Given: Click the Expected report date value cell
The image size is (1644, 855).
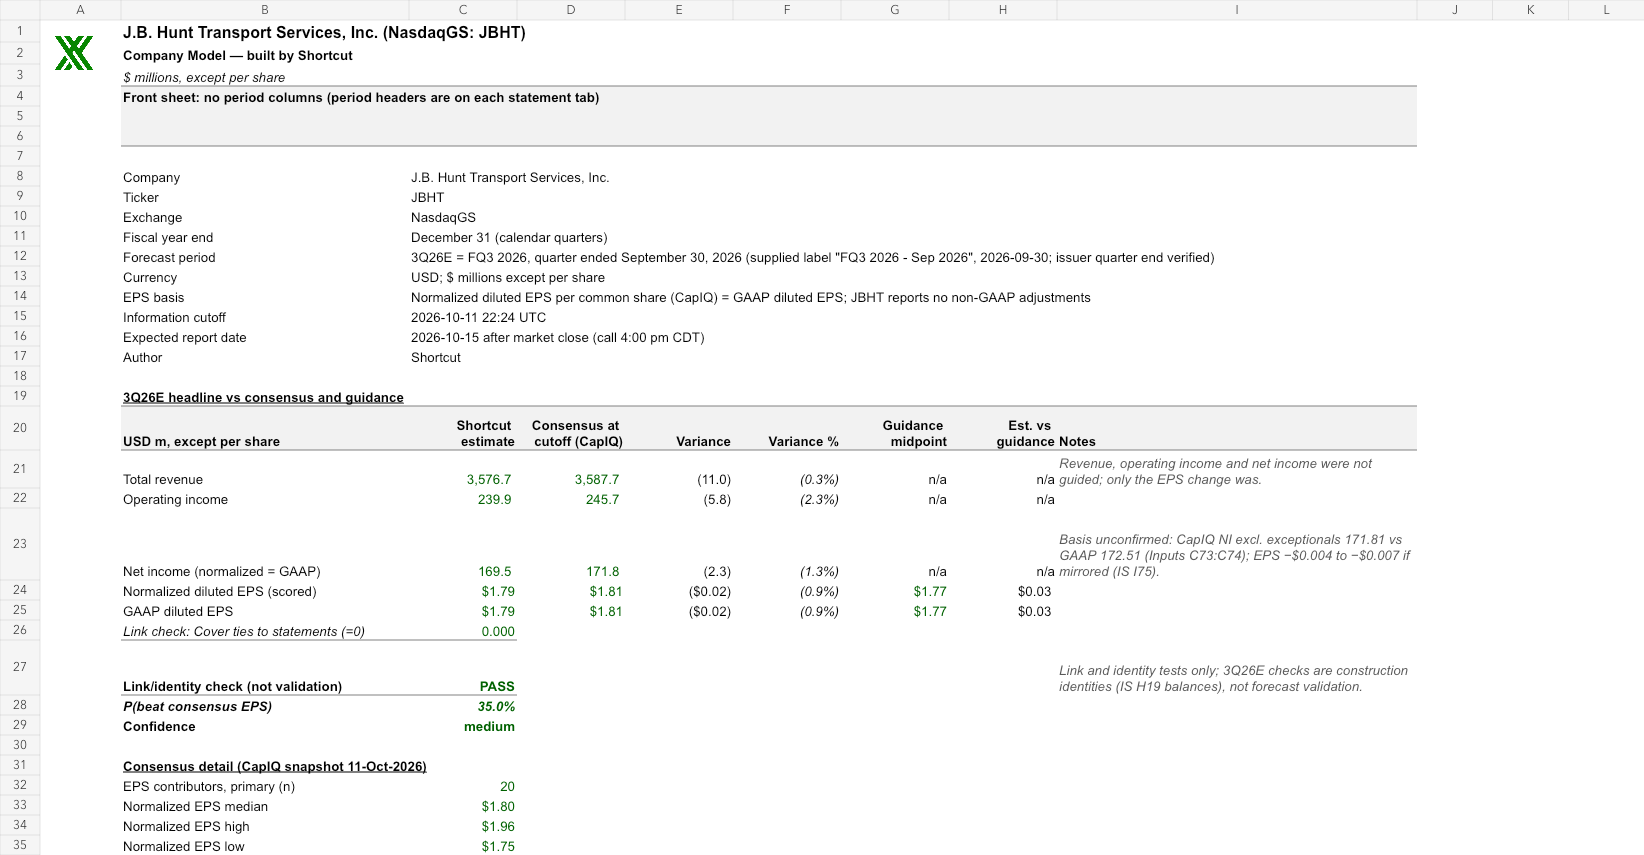Looking at the screenshot, I should (x=558, y=338).
